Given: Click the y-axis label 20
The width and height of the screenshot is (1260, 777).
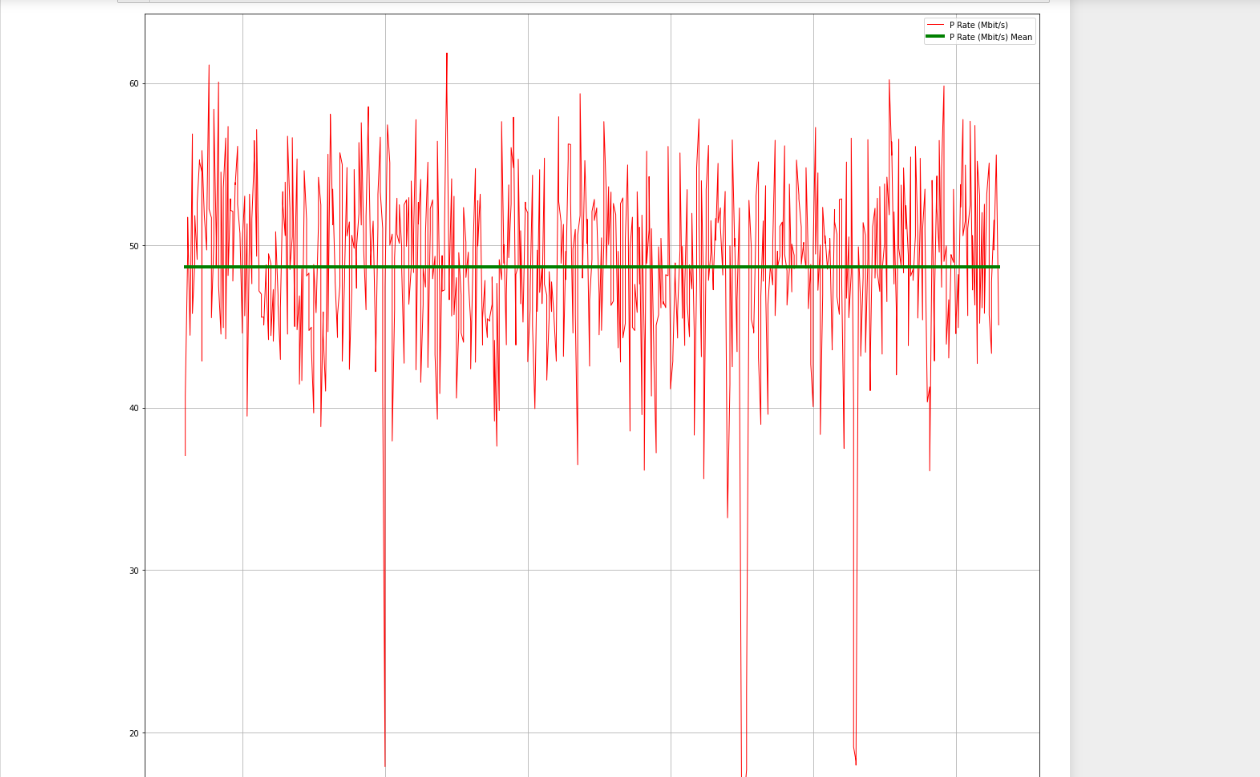Looking at the screenshot, I should pyautogui.click(x=135, y=733).
